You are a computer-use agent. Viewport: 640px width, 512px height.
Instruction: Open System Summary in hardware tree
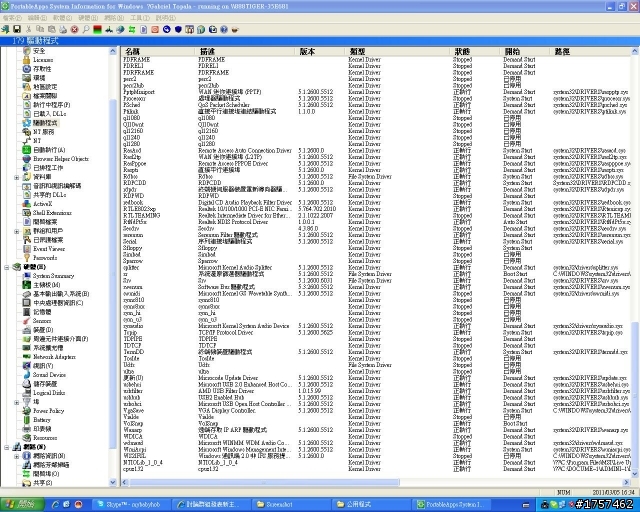[53, 276]
